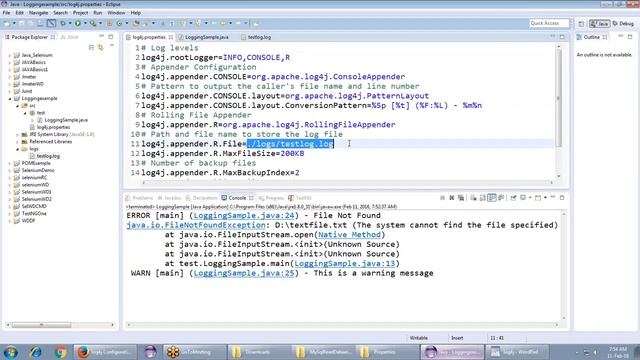The width and height of the screenshot is (640, 360).
Task: Click the Package Explorer horizontal scrollbar
Action: [42, 325]
